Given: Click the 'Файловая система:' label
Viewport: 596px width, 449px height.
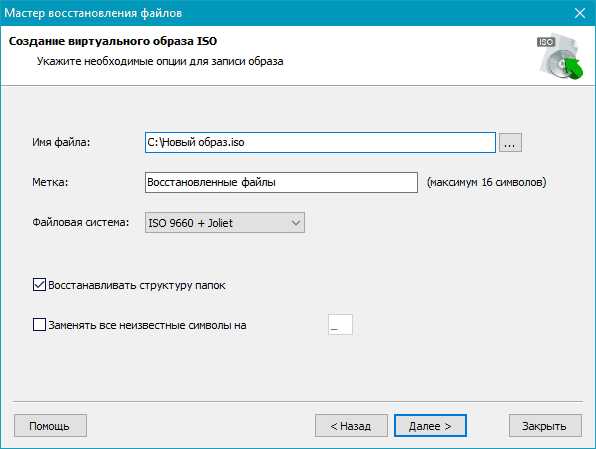Looking at the screenshot, I should pyautogui.click(x=81, y=222).
